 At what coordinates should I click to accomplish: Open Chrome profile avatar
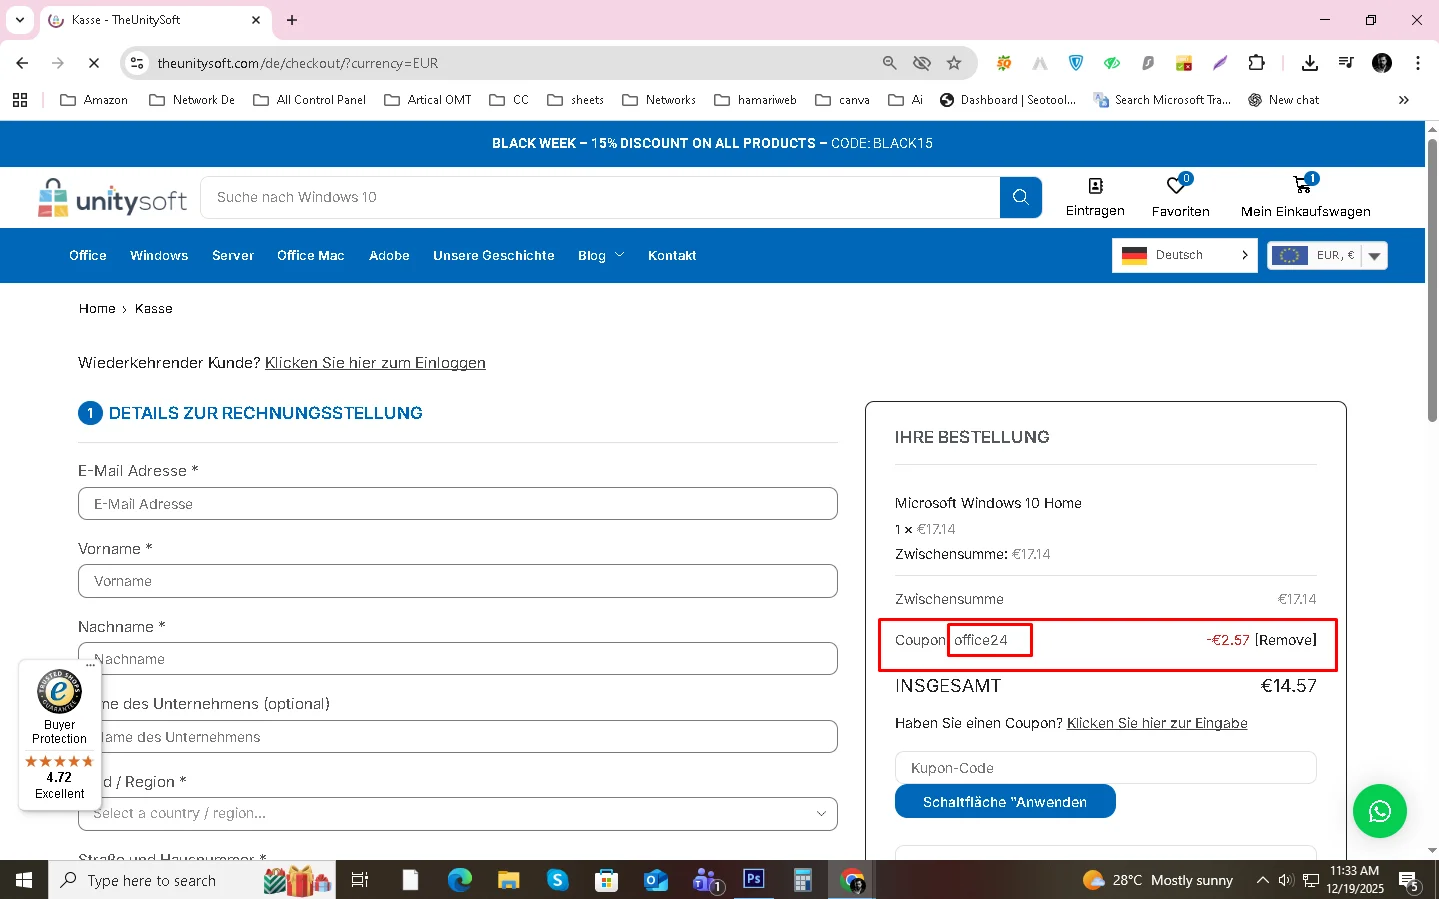tap(1382, 63)
